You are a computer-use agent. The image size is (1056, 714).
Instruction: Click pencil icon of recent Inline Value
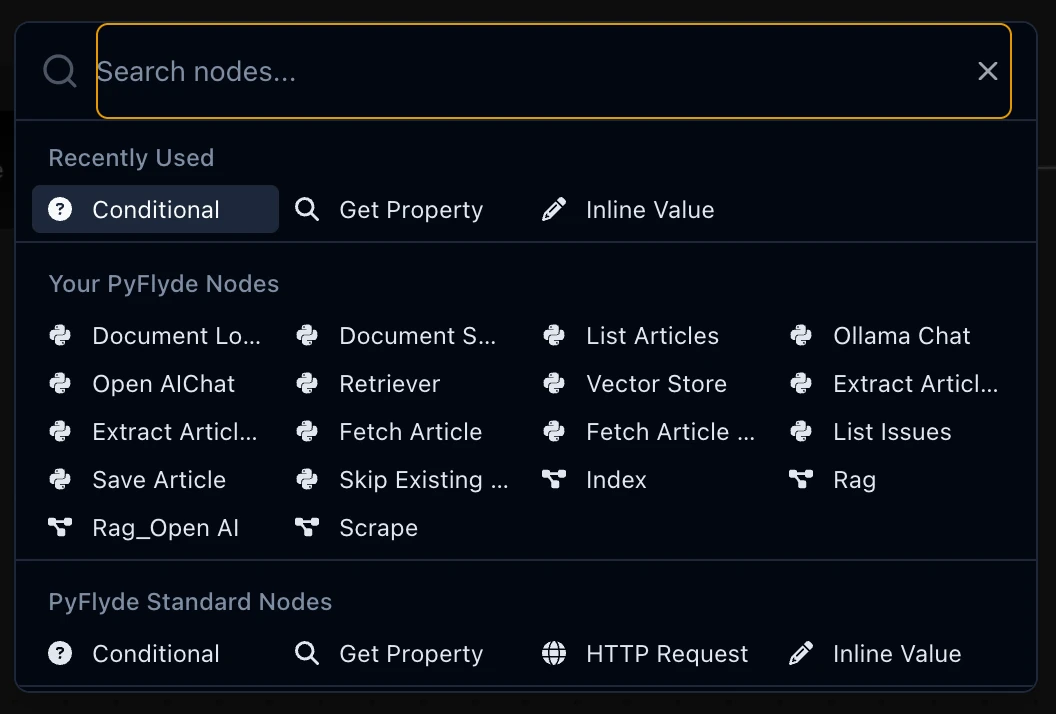554,209
